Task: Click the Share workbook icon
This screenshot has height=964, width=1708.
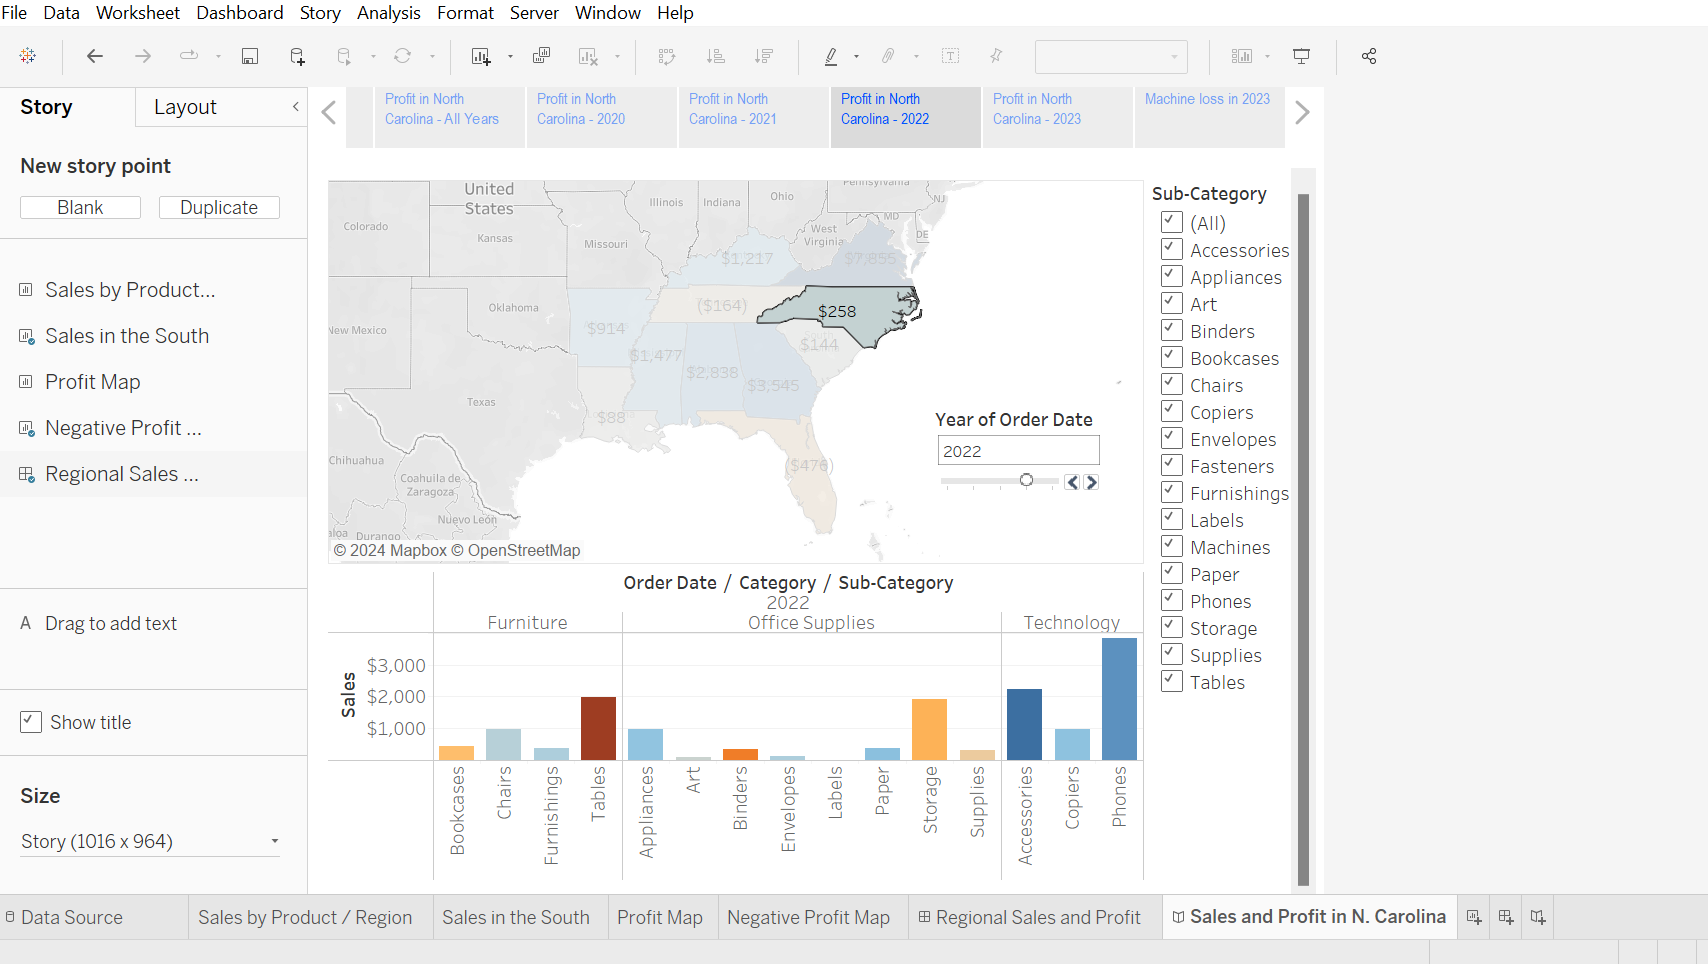Action: click(1369, 56)
